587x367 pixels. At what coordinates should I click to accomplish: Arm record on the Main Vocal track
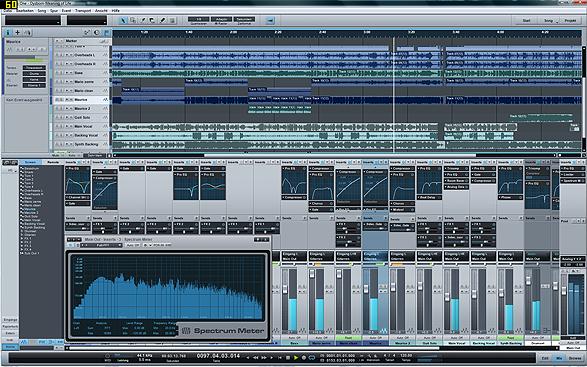tap(67, 127)
